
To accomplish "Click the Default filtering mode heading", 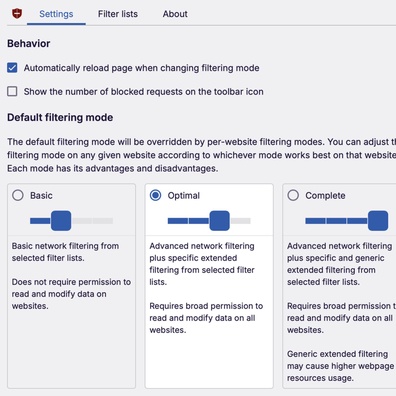I will (60, 117).
